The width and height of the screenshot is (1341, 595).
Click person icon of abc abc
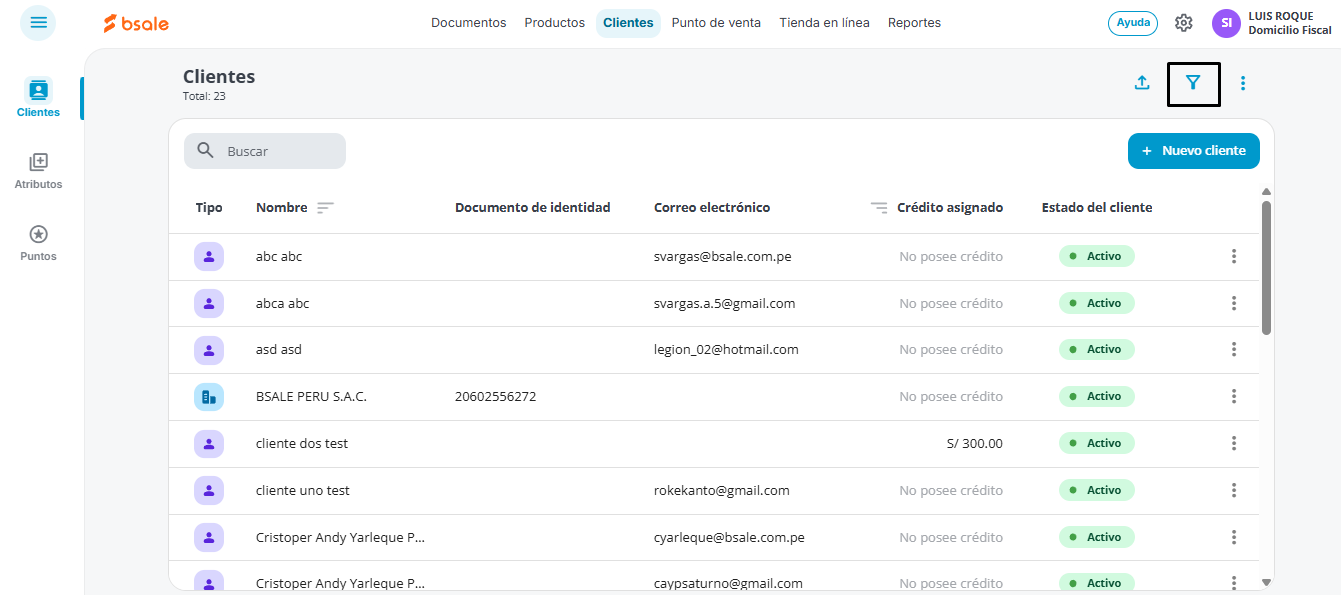click(x=208, y=256)
